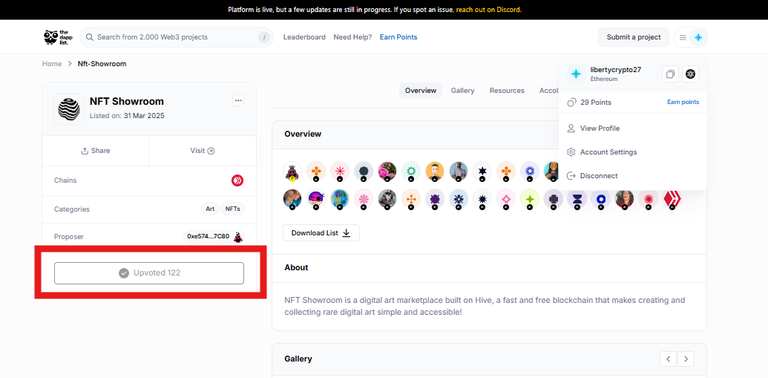Go to next gallery image with right chevron
The height and width of the screenshot is (378, 768).
click(x=686, y=359)
